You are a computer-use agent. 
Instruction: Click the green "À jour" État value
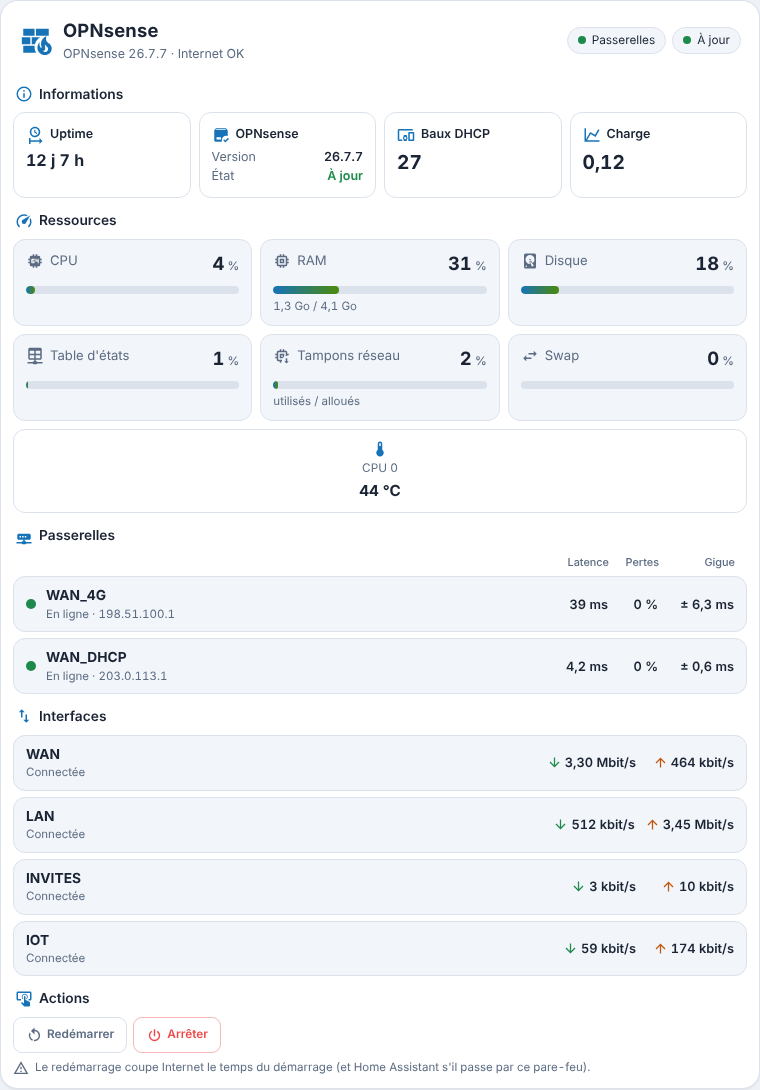click(345, 176)
